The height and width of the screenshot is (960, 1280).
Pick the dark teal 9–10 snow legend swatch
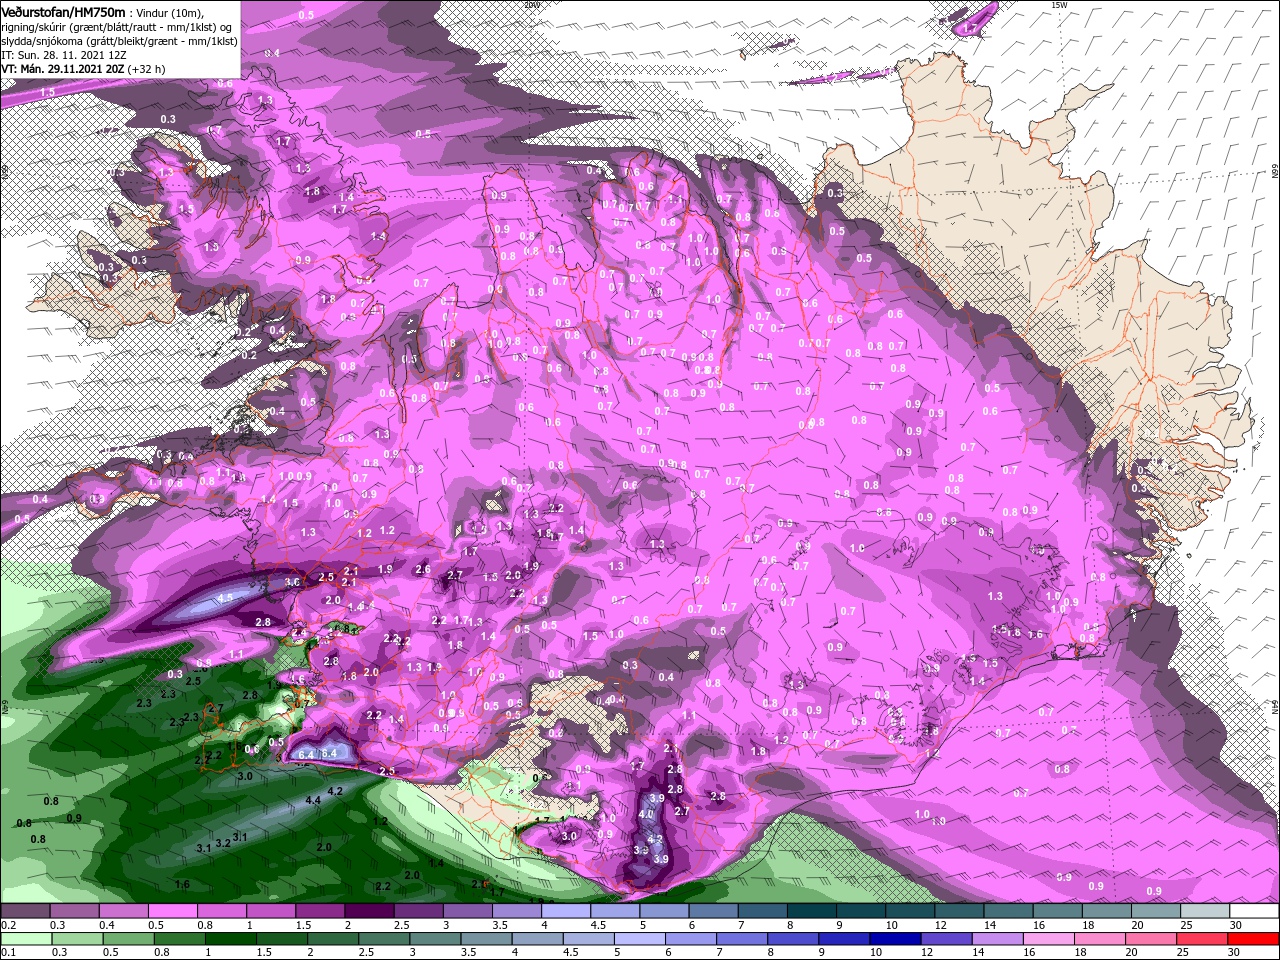pyautogui.click(x=861, y=911)
